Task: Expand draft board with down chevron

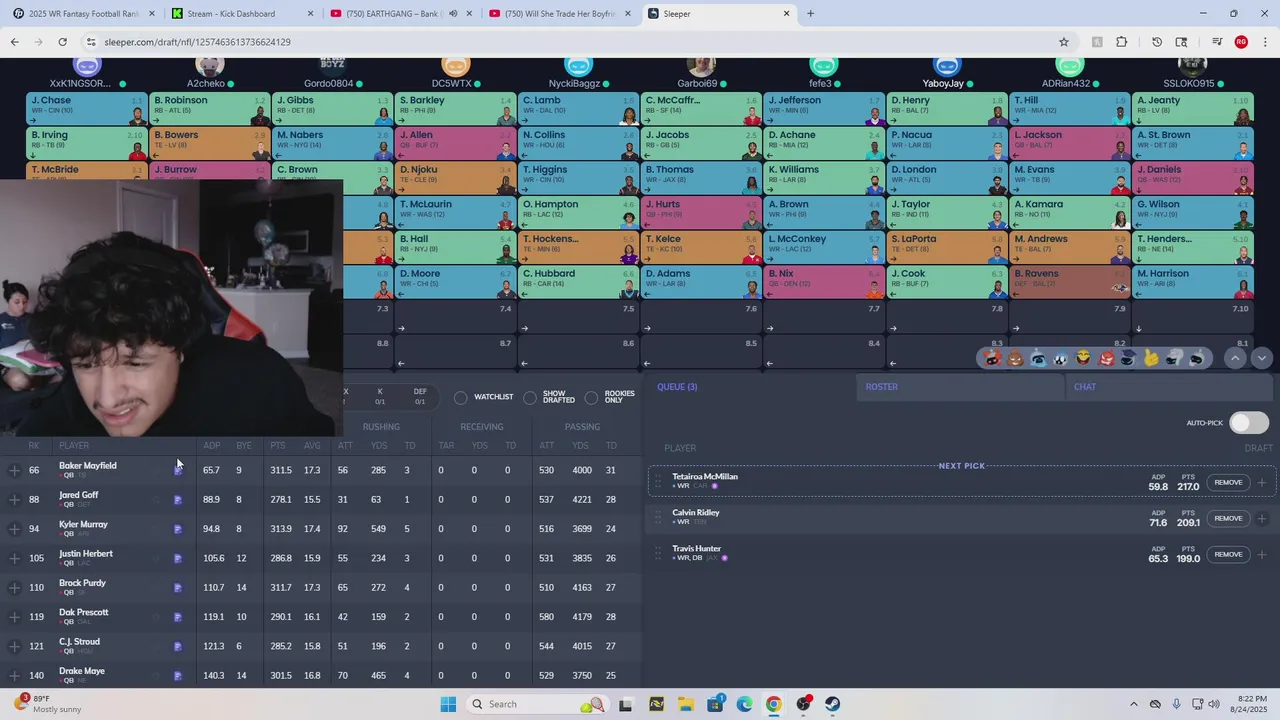Action: tap(1261, 358)
